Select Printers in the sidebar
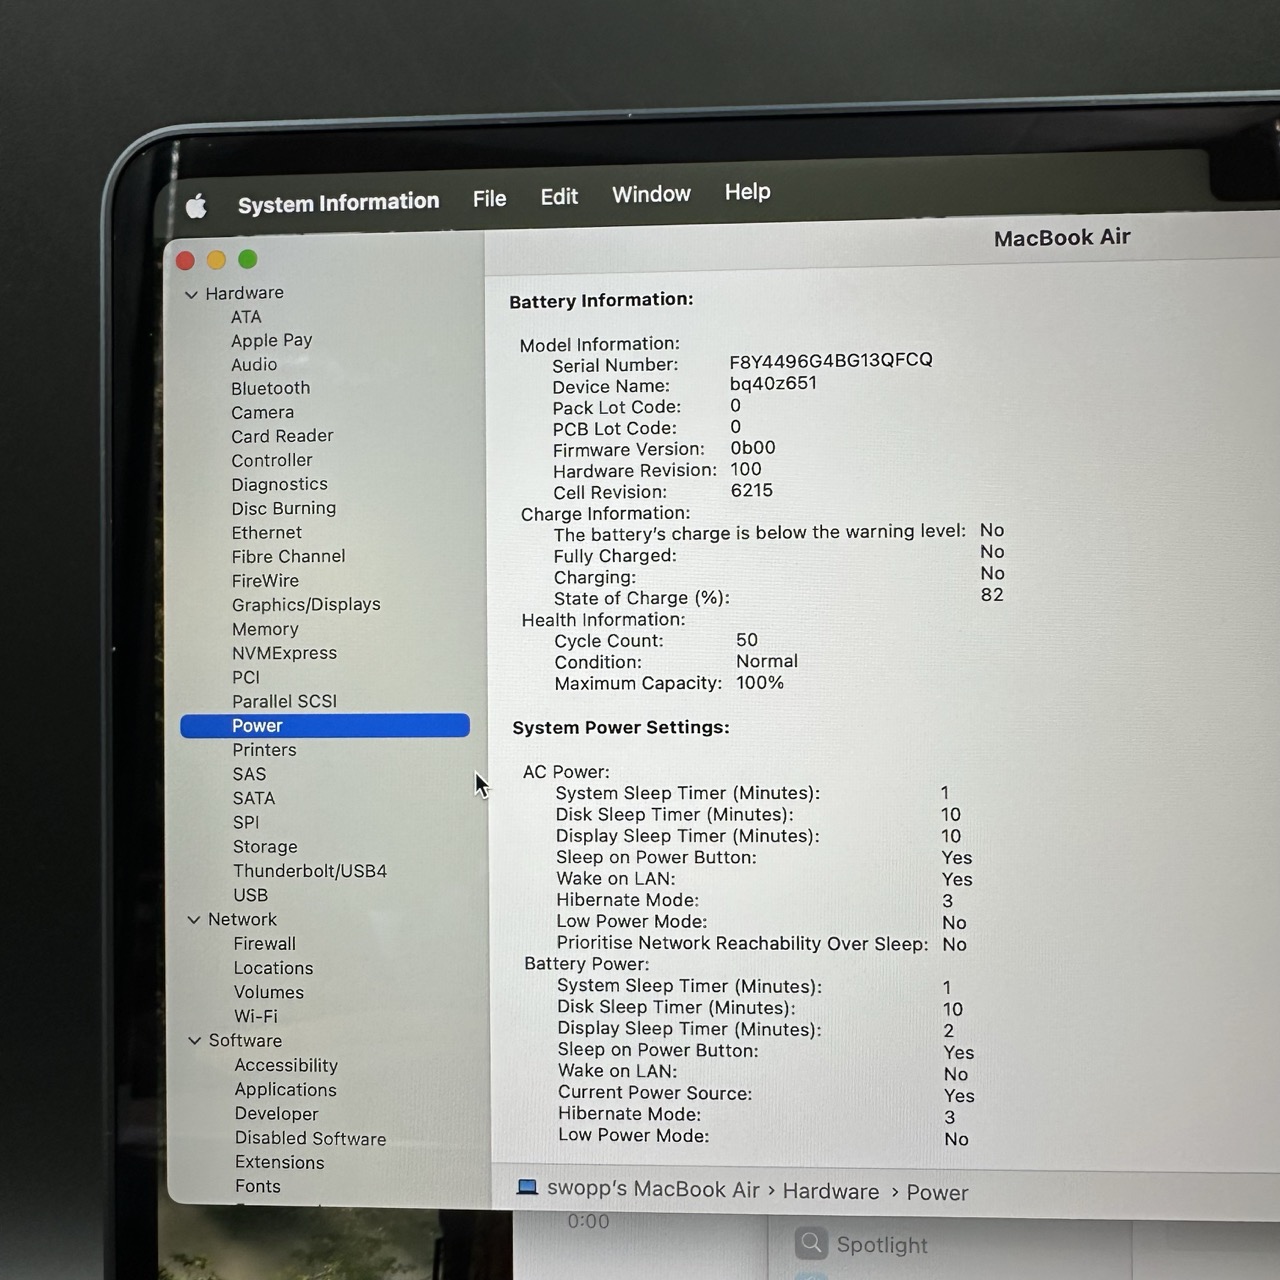 coord(264,750)
